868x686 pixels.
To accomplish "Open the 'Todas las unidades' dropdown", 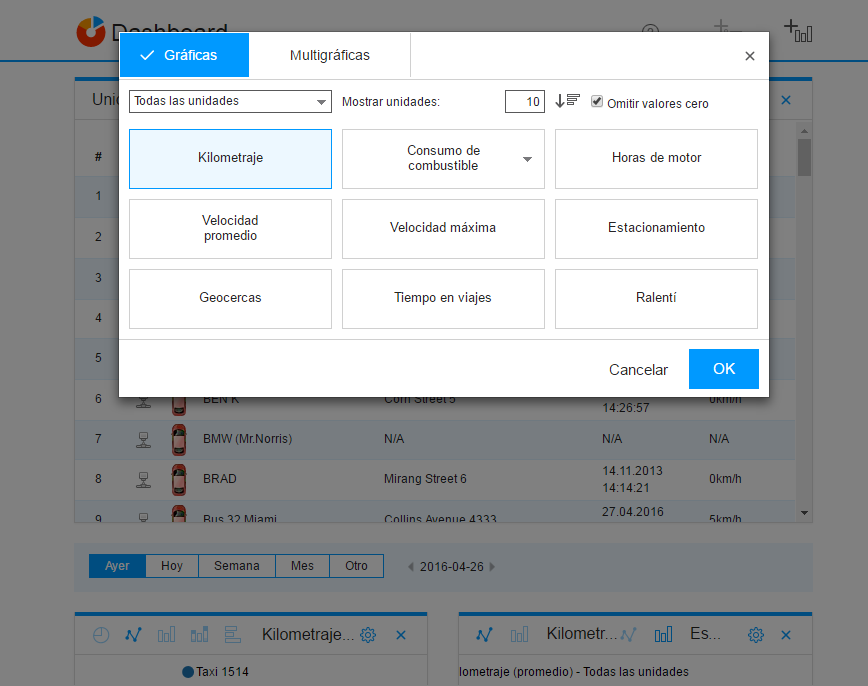I will (x=230, y=101).
